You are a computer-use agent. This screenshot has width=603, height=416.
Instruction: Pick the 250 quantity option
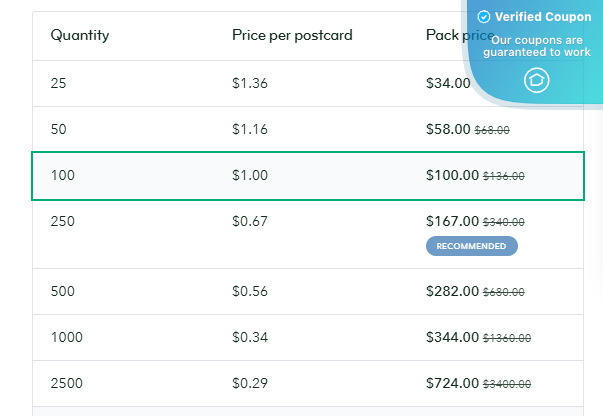coord(62,221)
